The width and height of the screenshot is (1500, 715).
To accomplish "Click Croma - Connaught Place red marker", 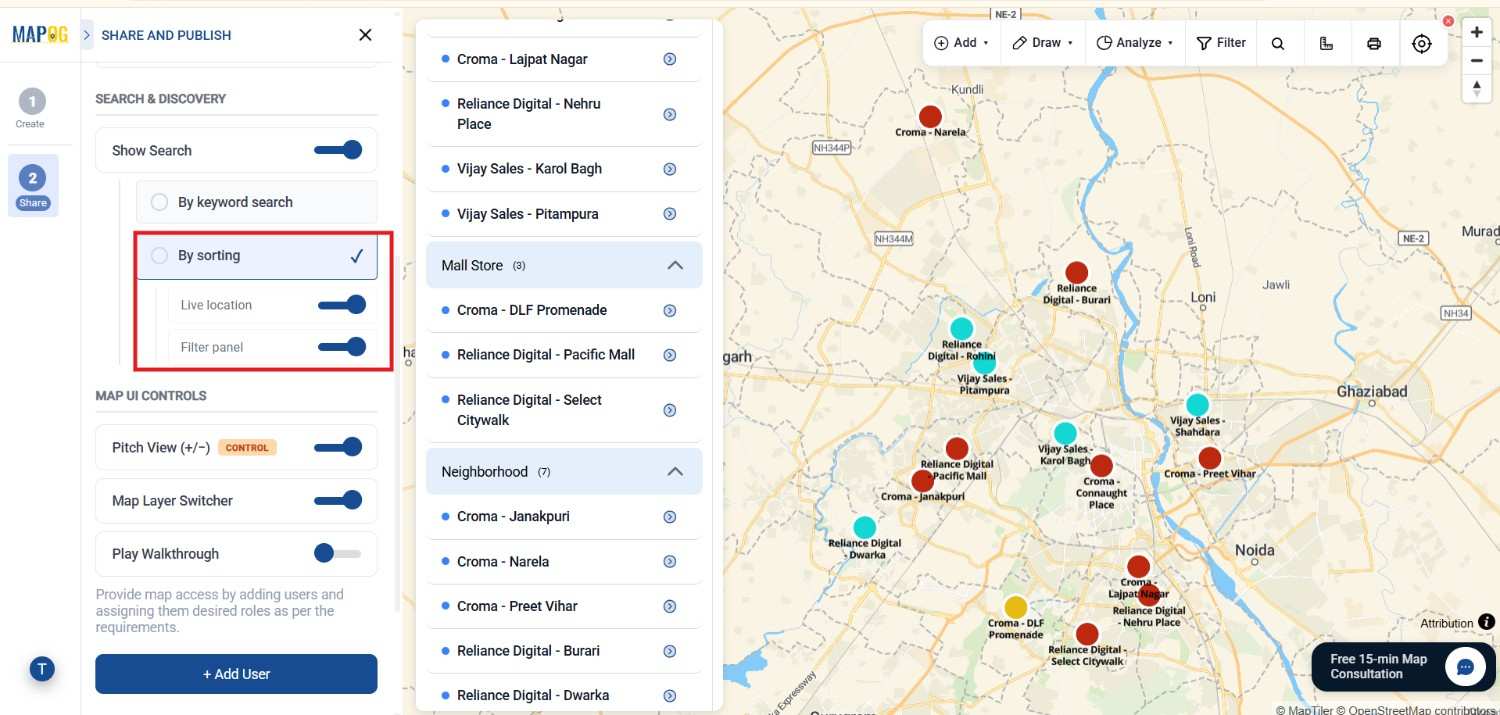I will 1101,465.
